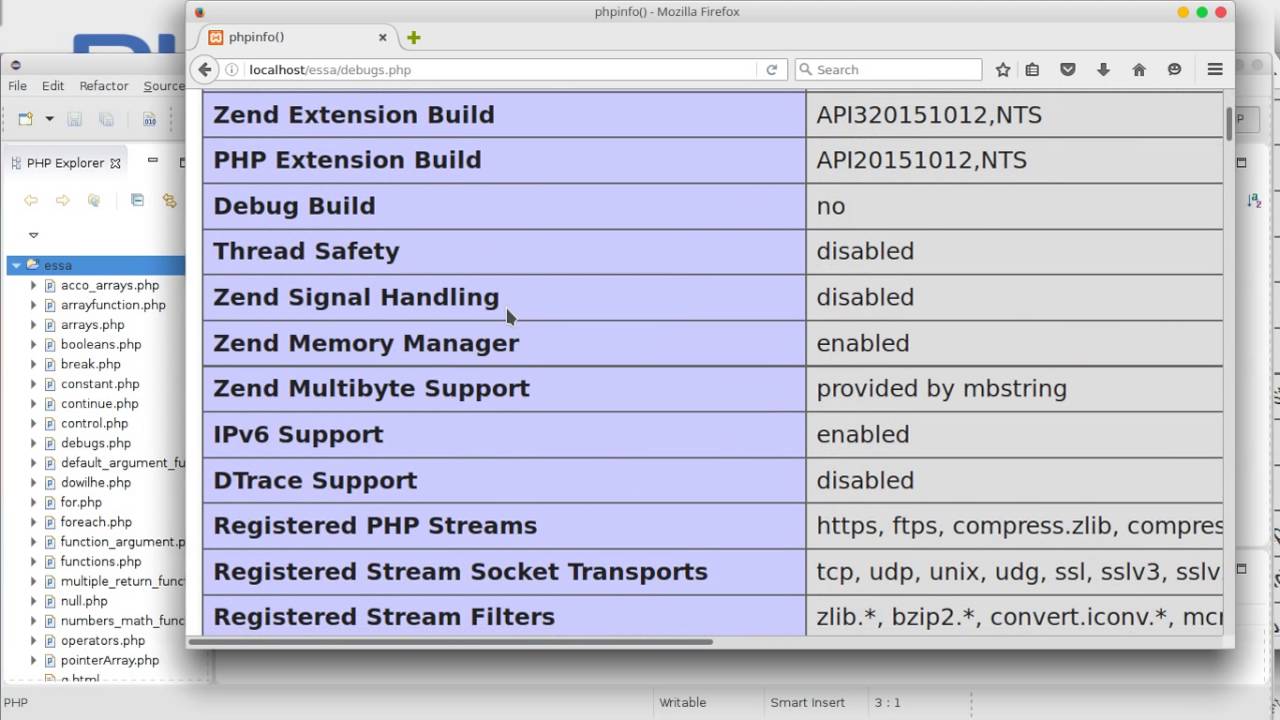Focus the Firefox Search field
The image size is (1280, 720).
[x=888, y=70]
